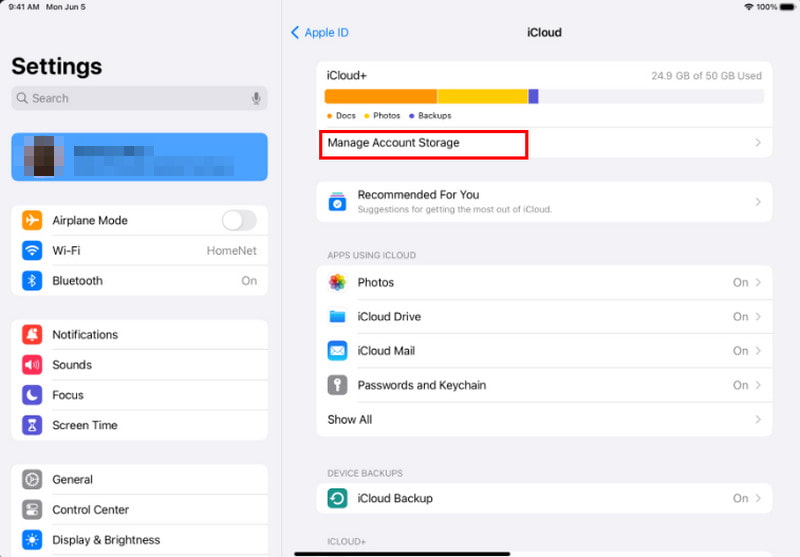The height and width of the screenshot is (557, 800).
Task: Select Sounds in the sidebar
Action: pos(139,365)
